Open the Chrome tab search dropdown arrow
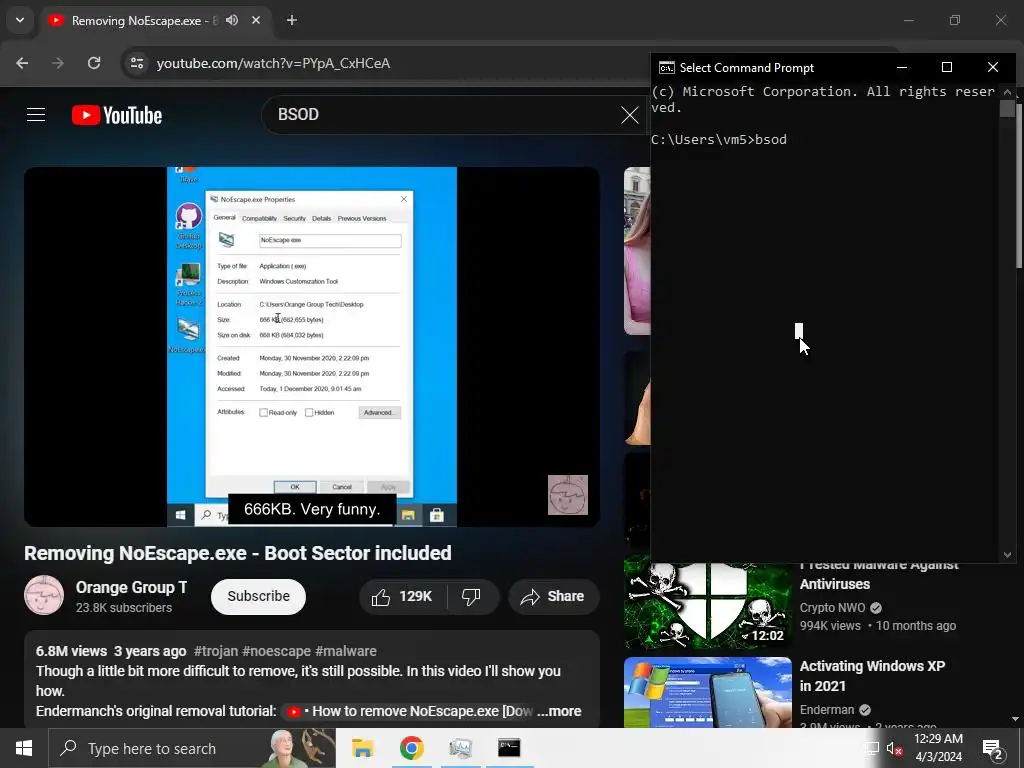 coord(20,20)
